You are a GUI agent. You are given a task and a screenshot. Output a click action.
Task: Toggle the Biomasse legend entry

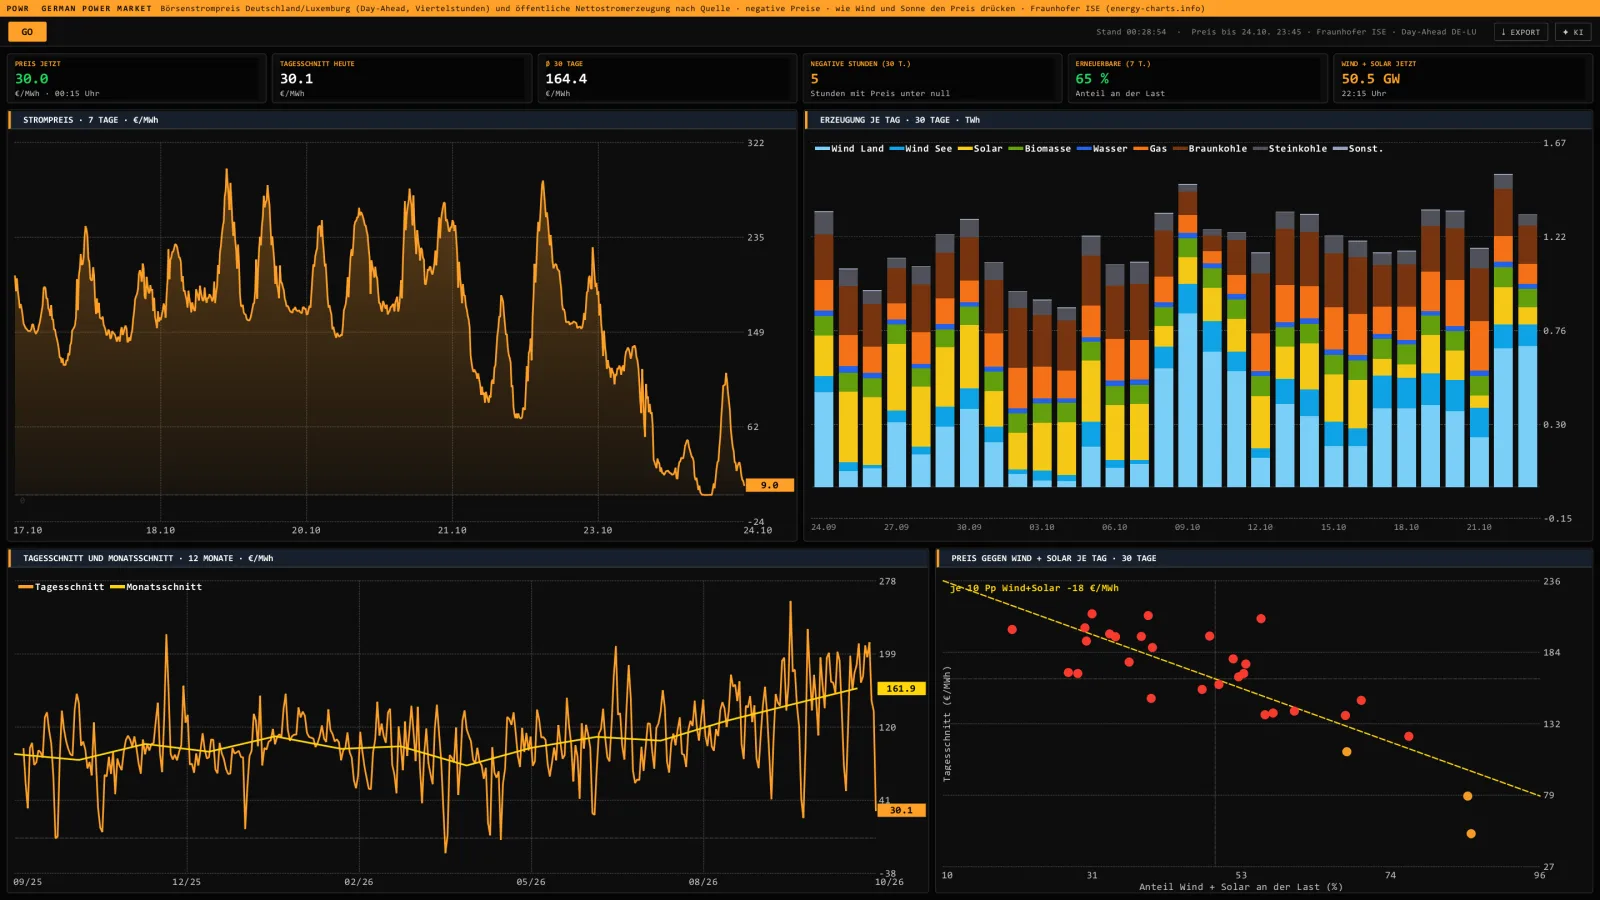[x=1040, y=149]
